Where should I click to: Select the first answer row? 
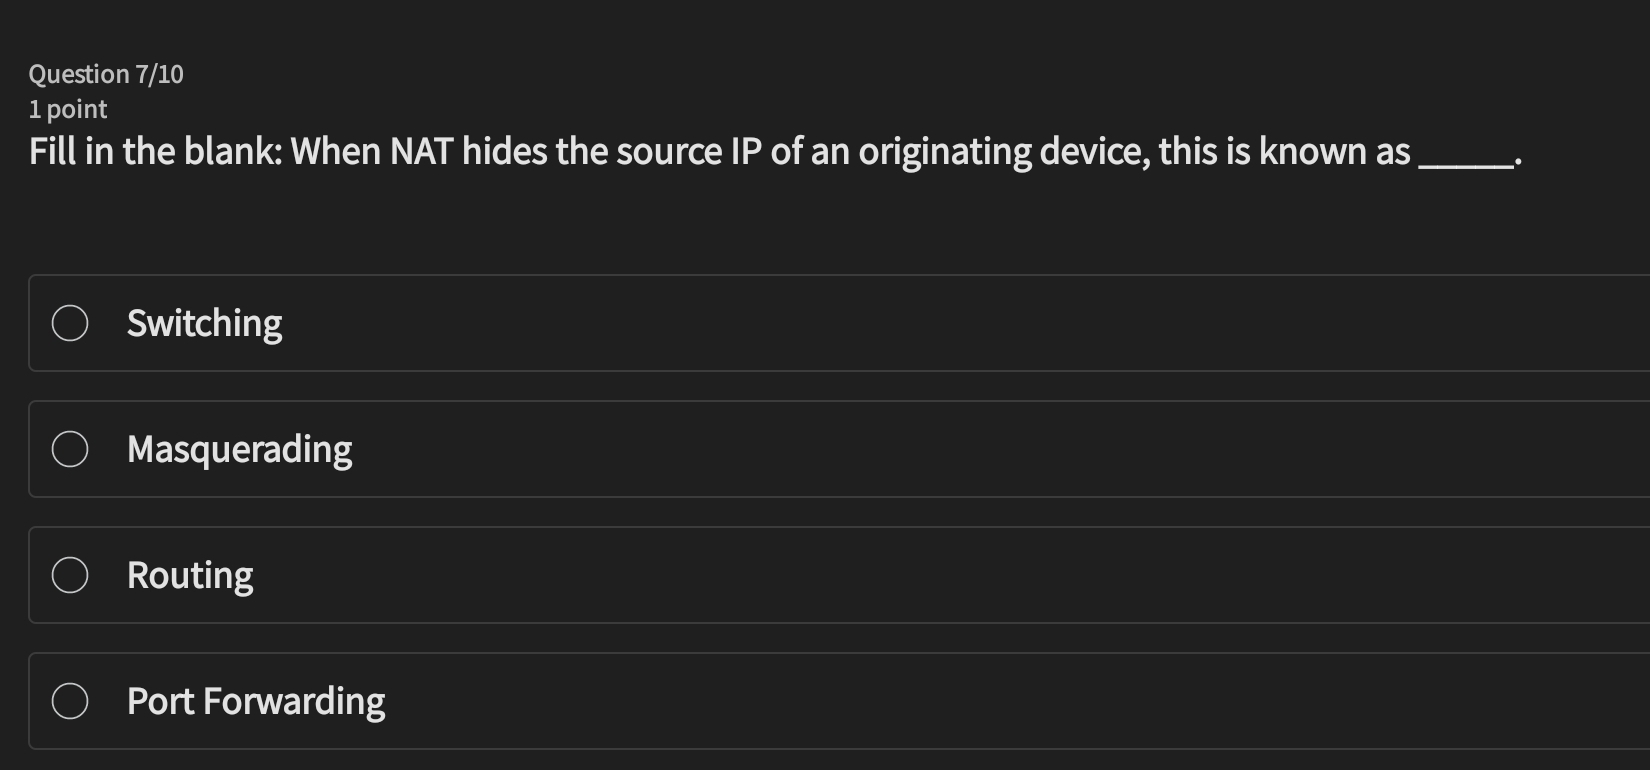pos(800,323)
